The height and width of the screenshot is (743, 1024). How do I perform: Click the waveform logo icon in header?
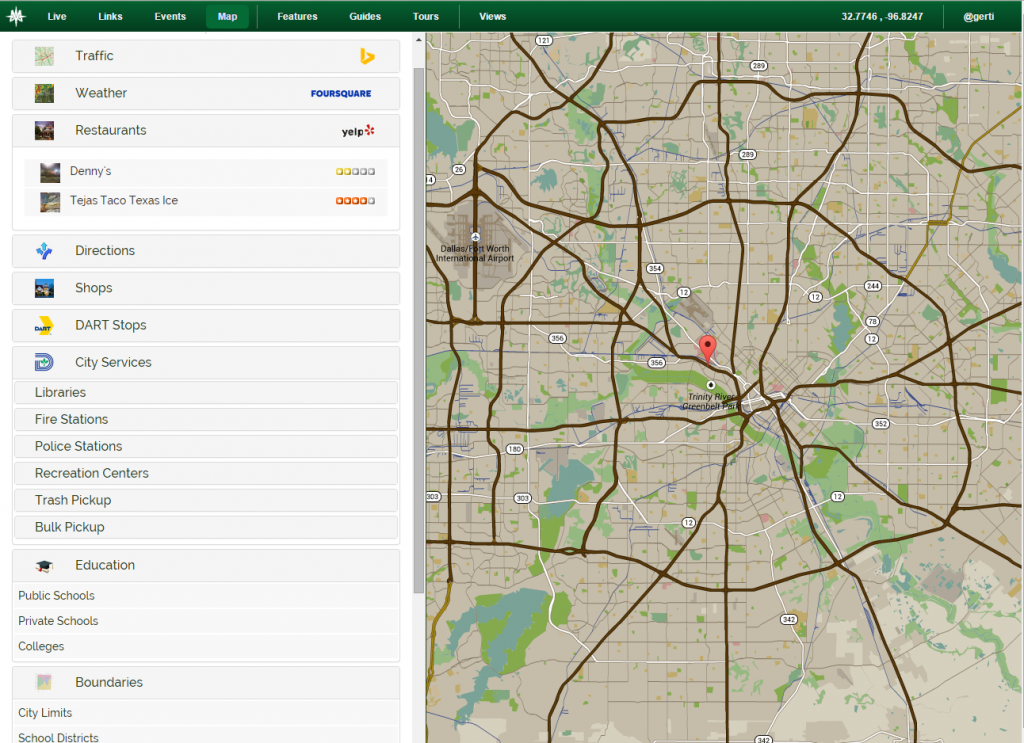16,16
